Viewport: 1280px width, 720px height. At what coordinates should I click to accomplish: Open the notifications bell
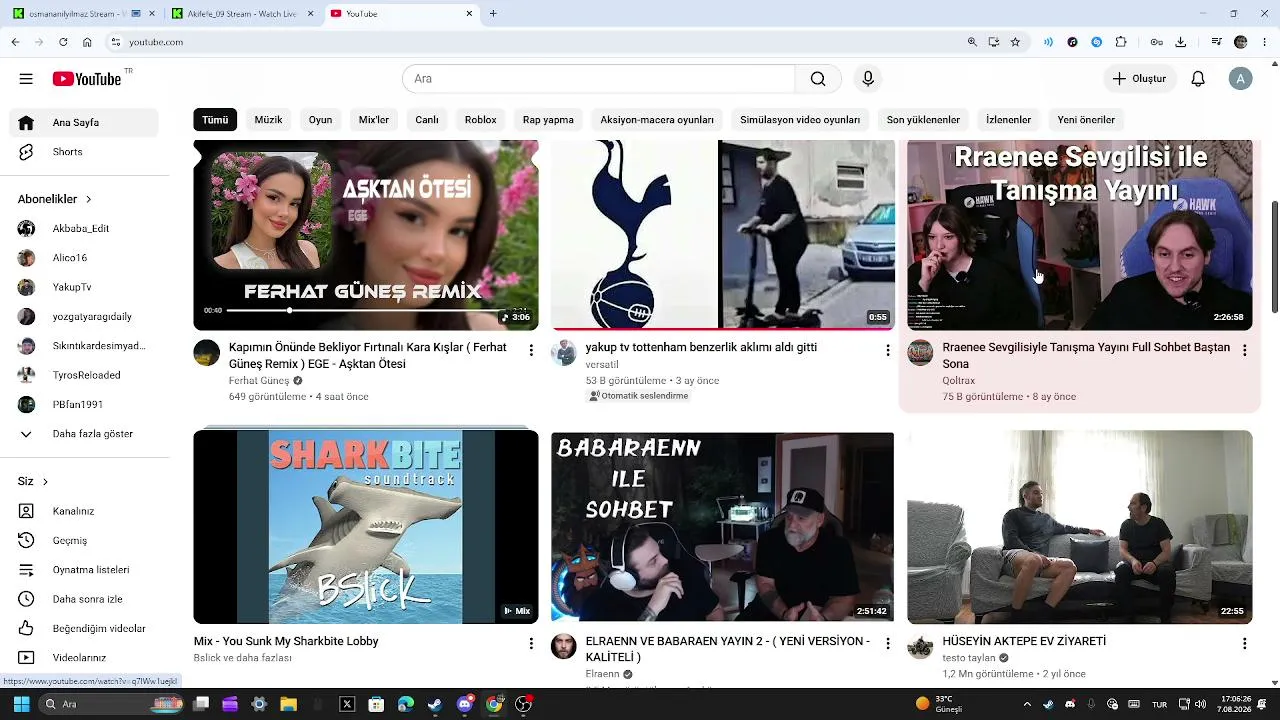coord(1198,79)
